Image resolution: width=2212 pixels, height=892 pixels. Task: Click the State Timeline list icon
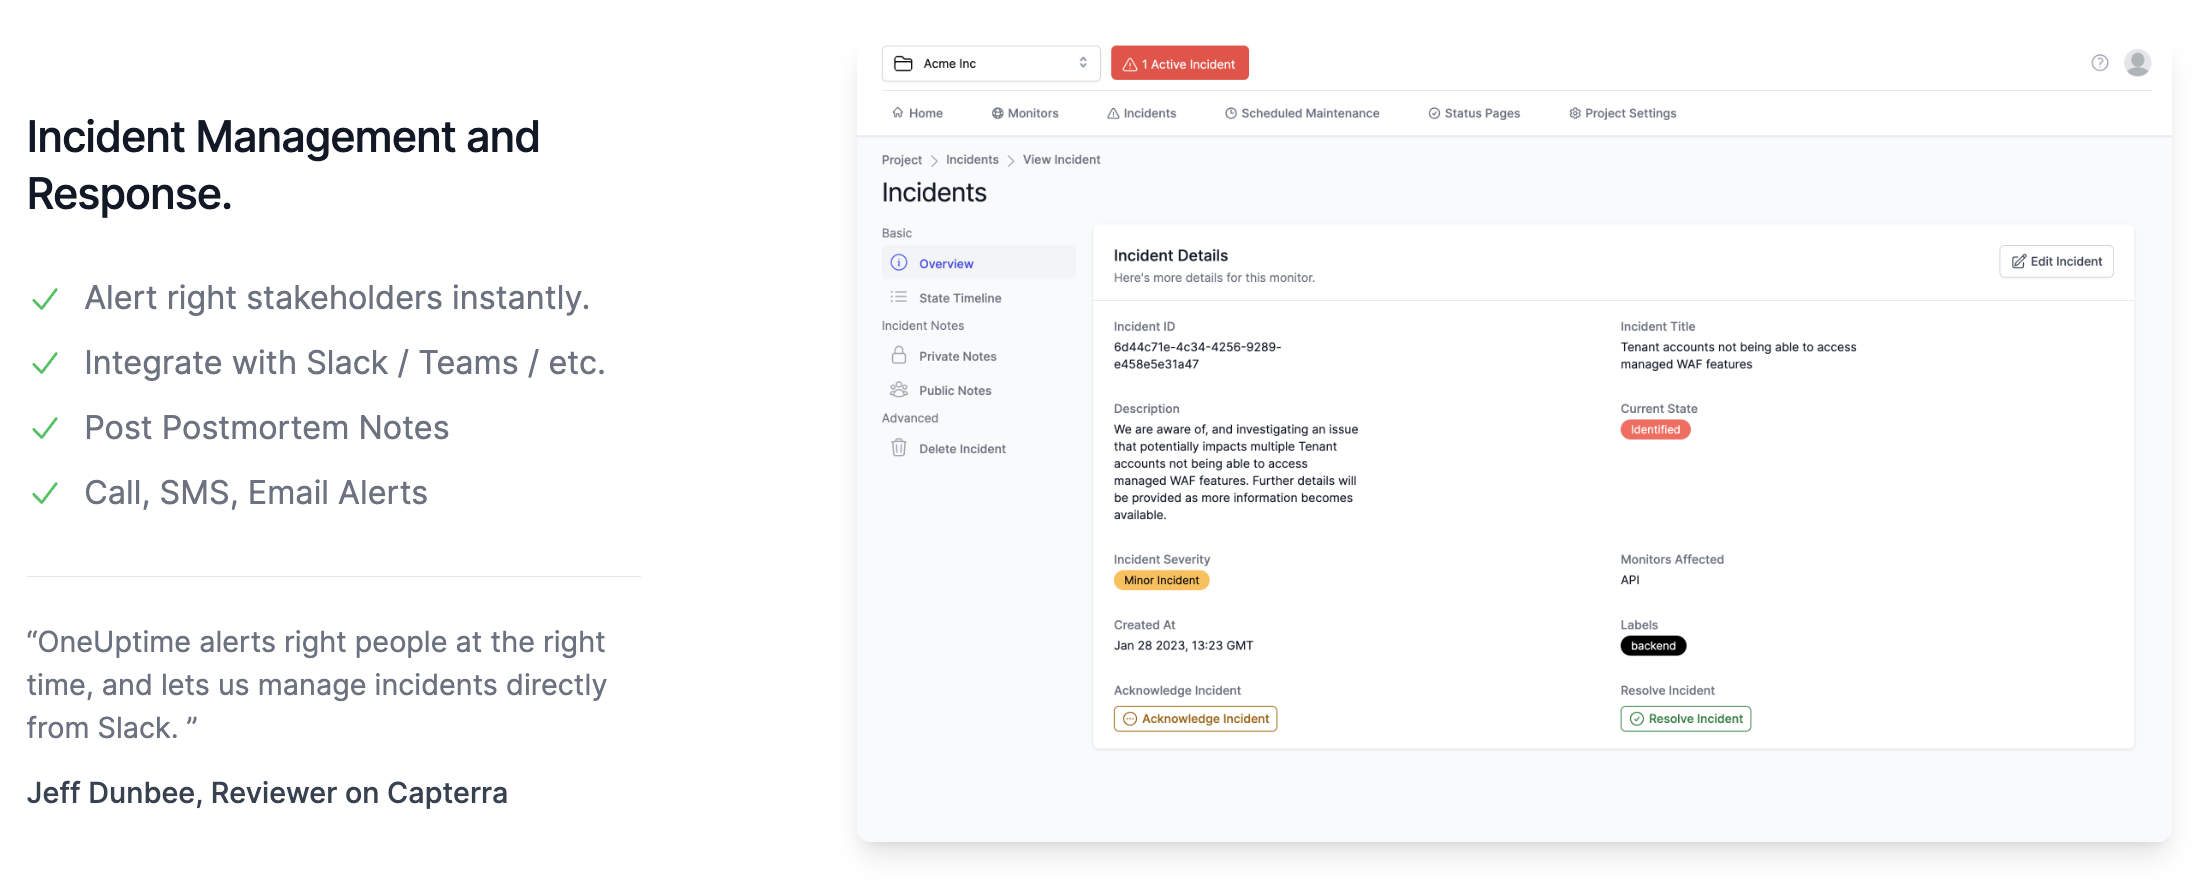[x=899, y=298]
